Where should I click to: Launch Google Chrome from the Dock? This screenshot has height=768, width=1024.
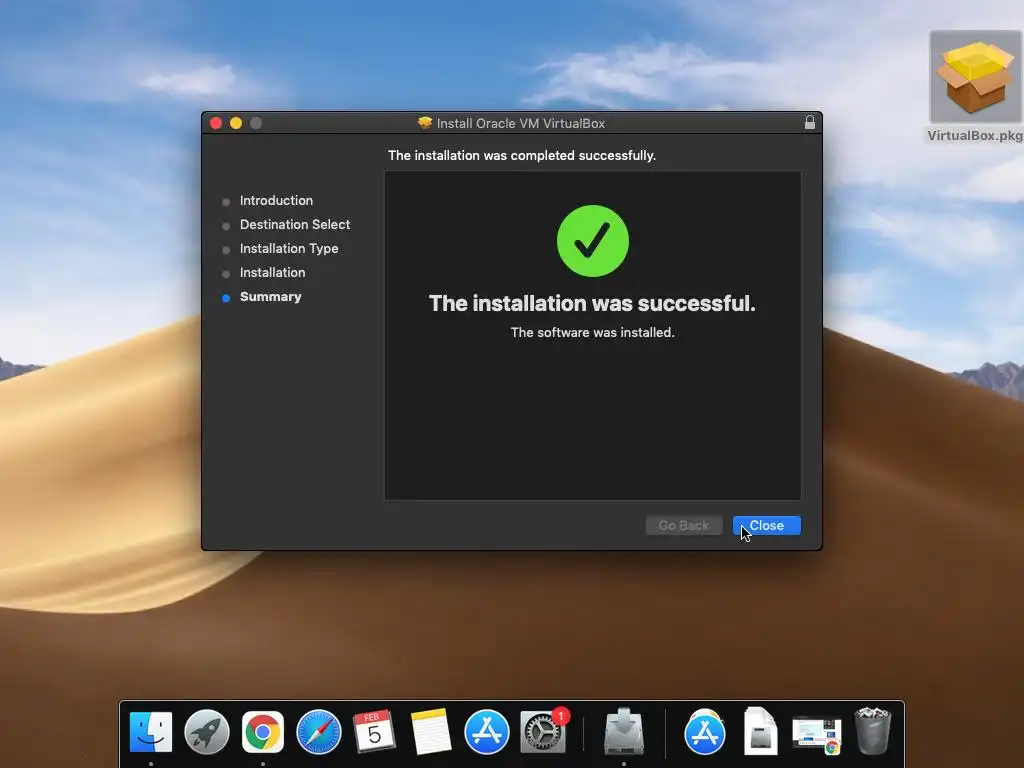point(263,732)
